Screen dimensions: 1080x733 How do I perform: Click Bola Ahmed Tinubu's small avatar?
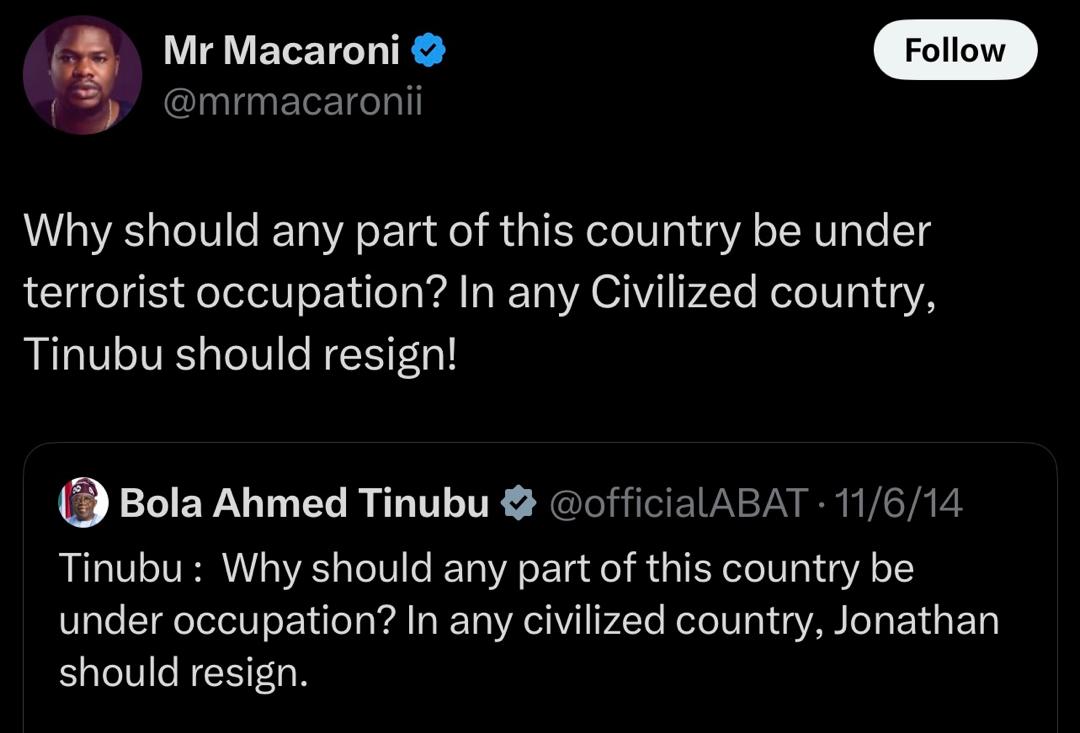83,502
